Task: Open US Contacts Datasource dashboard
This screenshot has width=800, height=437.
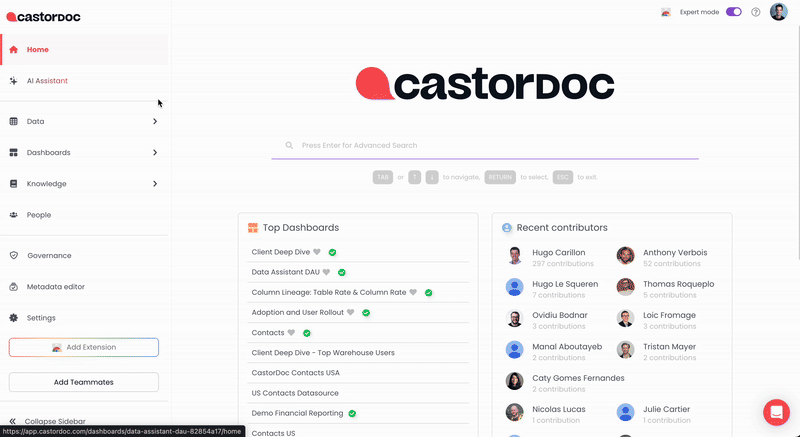Action: (x=295, y=393)
